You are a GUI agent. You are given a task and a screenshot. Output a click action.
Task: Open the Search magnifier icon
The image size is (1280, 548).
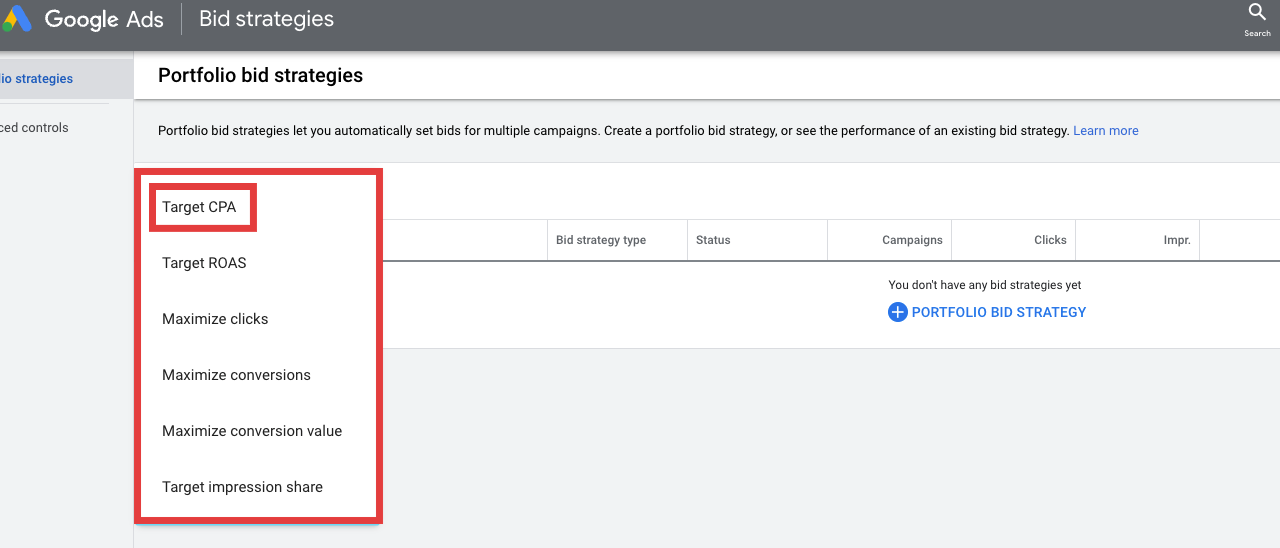tap(1257, 12)
